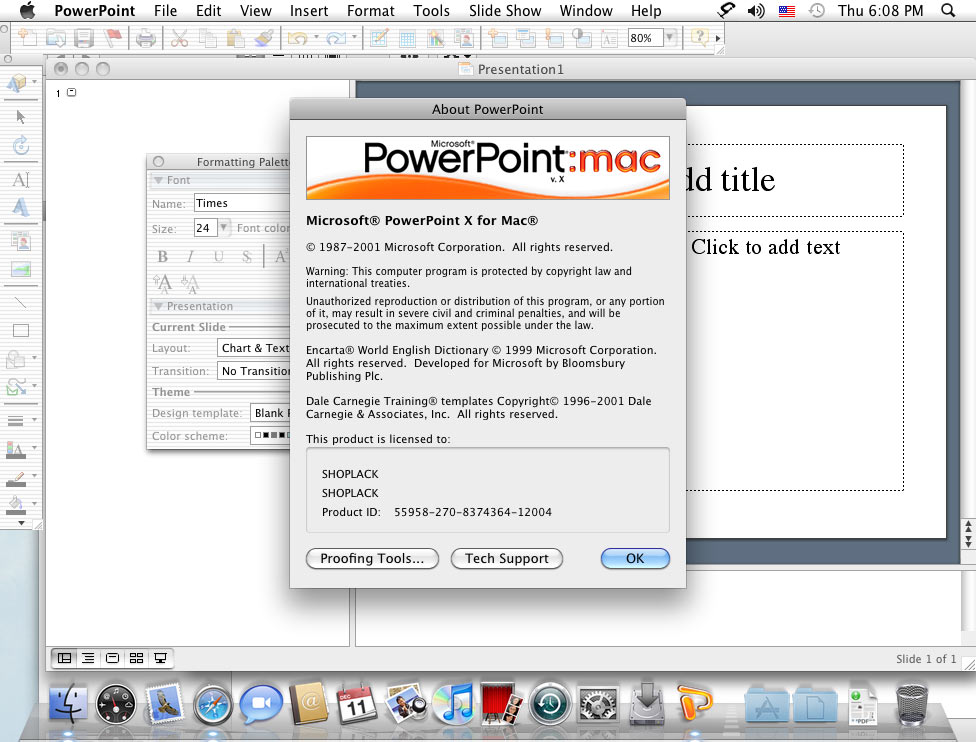The image size is (976, 742).
Task: Click the Print icon in the toolbar
Action: click(146, 38)
